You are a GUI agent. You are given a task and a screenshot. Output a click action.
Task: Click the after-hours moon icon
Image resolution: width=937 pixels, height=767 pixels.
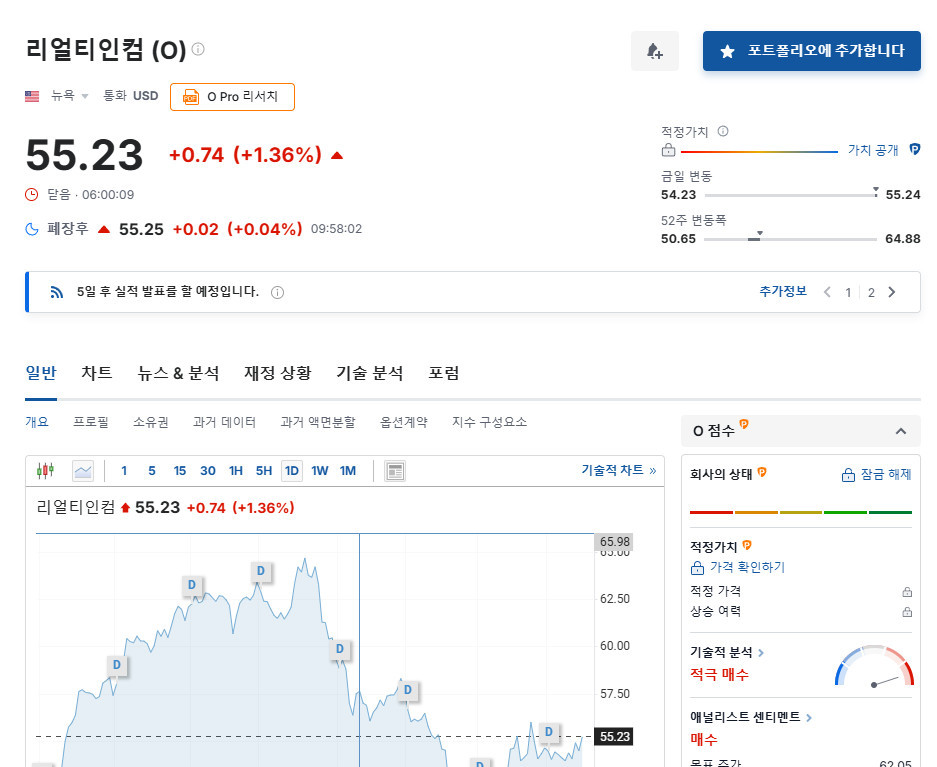point(32,229)
